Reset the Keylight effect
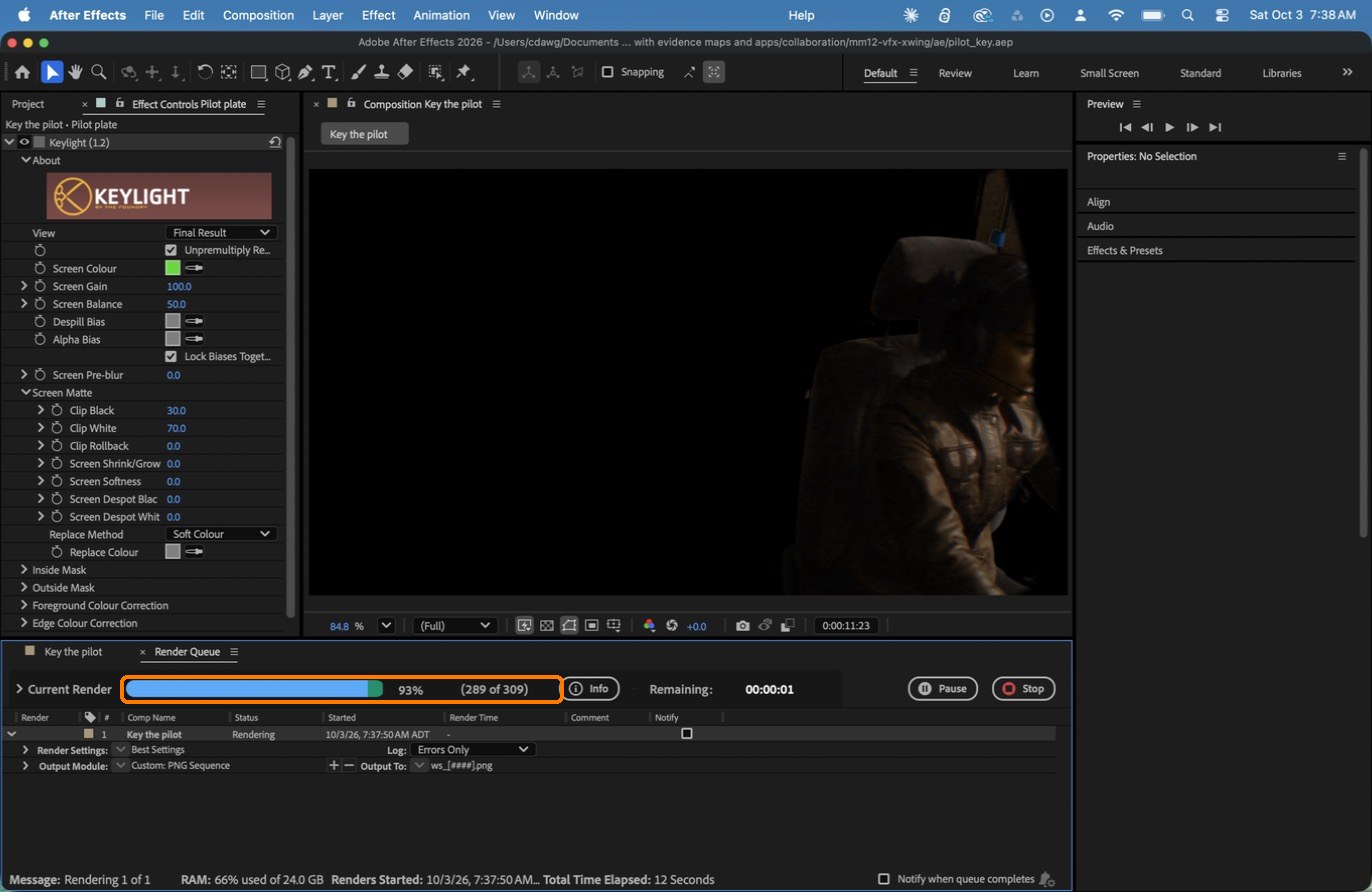The height and width of the screenshot is (892, 1372). click(275, 143)
